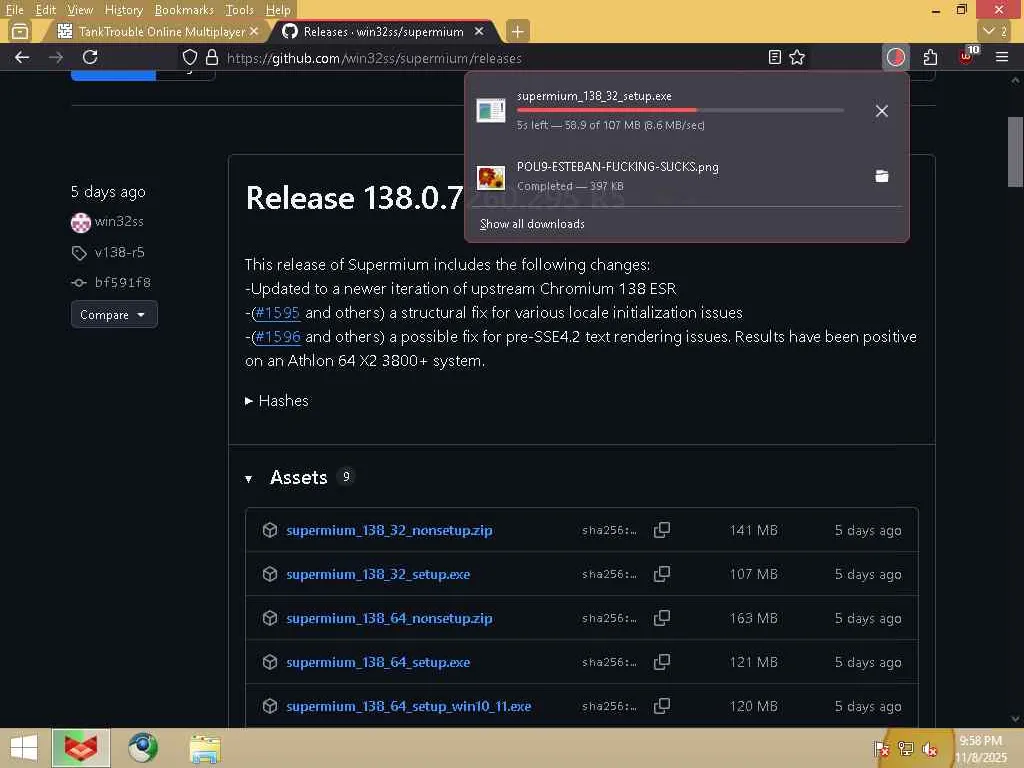Download supermium_138_64_nonsetup.zip

click(389, 618)
